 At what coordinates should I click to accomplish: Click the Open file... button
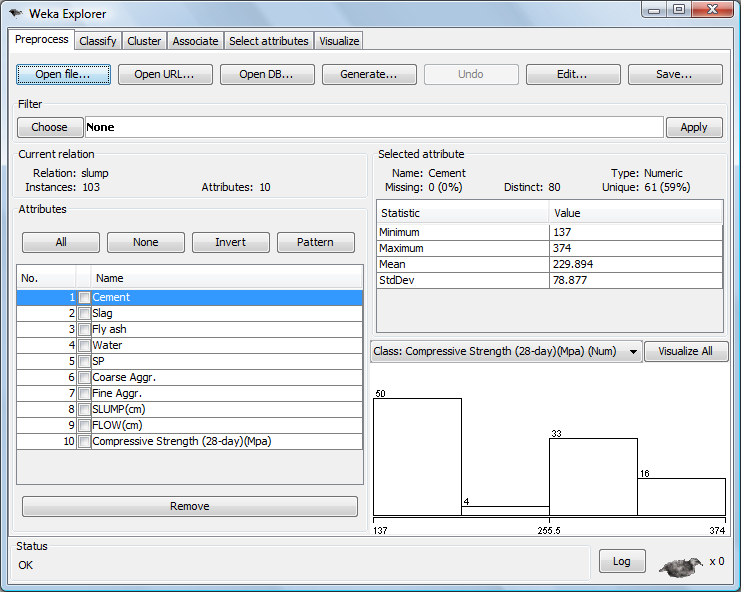[63, 75]
